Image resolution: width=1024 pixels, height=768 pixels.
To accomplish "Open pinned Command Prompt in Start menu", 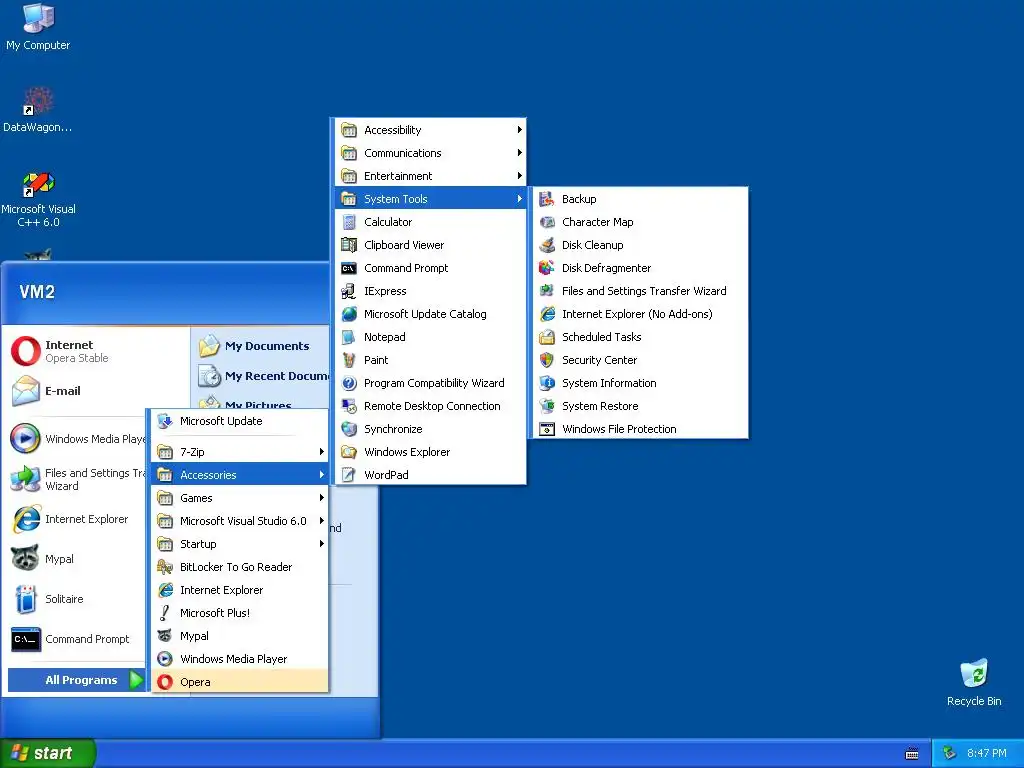I will (x=77, y=639).
